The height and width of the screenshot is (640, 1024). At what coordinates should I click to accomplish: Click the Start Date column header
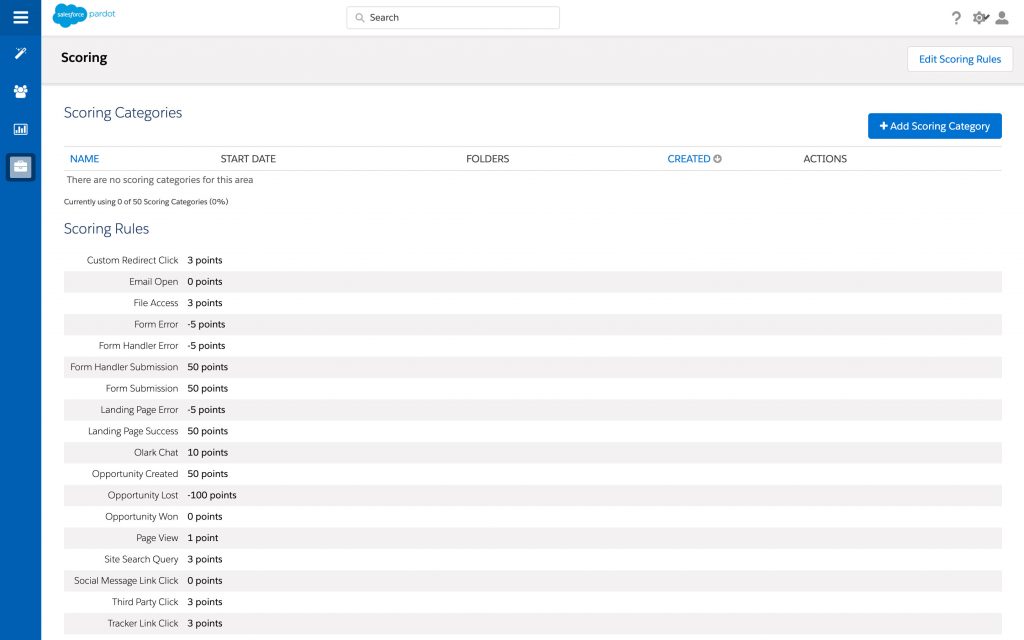[x=248, y=159]
